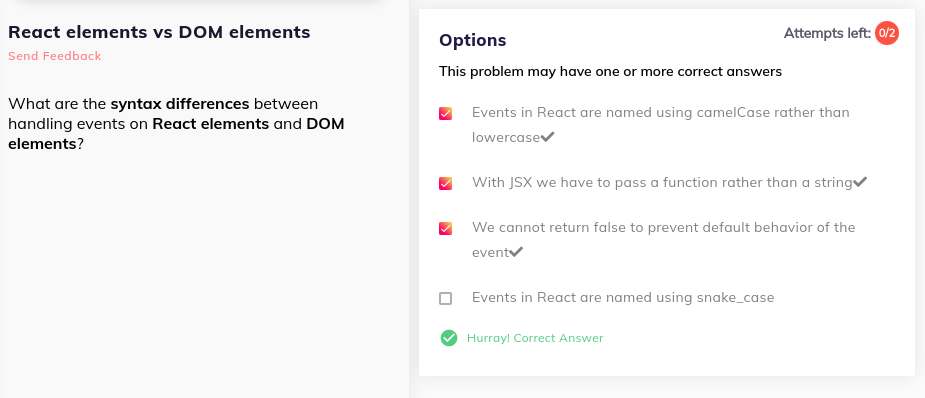Image resolution: width=925 pixels, height=398 pixels.
Task: Click 'This problem may have one or more correct answers'
Action: pyautogui.click(x=611, y=72)
